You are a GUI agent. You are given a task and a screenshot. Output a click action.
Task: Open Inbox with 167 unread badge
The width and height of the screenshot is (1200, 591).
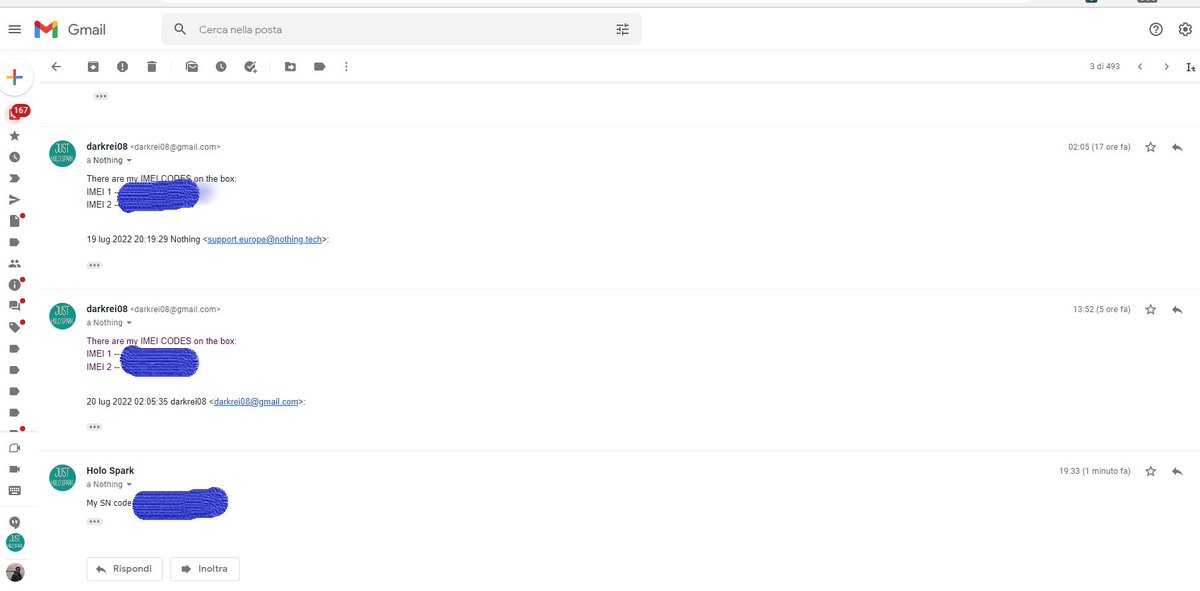point(17,112)
